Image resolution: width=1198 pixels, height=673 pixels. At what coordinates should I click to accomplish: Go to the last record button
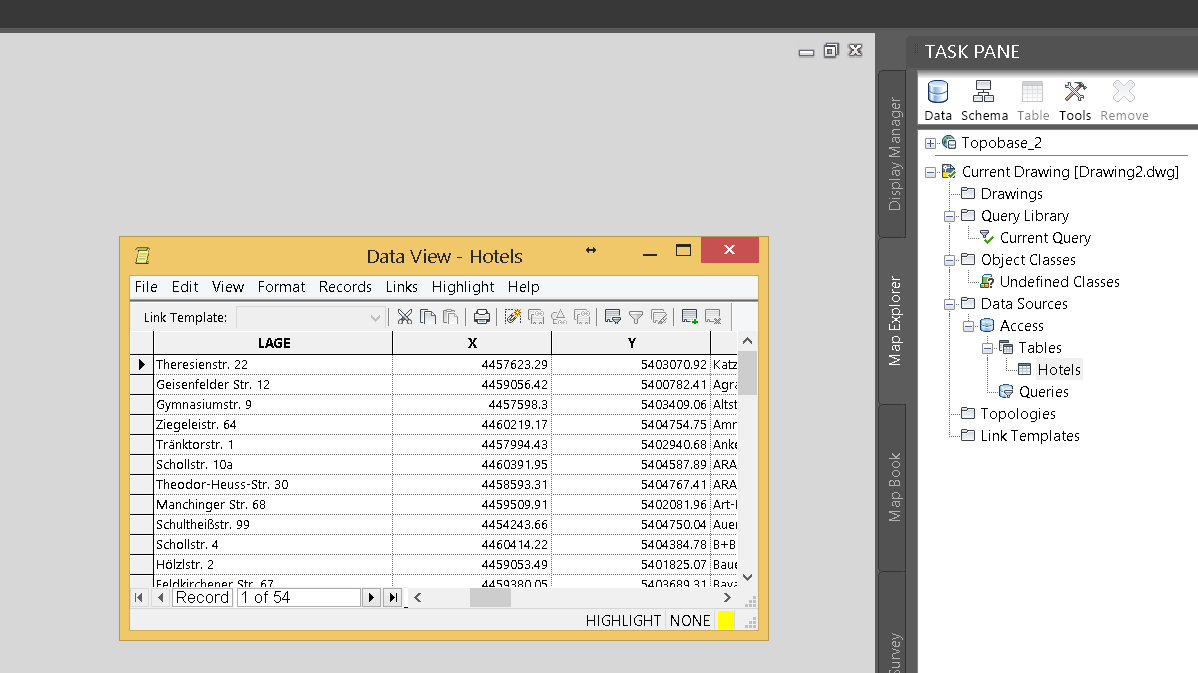click(393, 597)
